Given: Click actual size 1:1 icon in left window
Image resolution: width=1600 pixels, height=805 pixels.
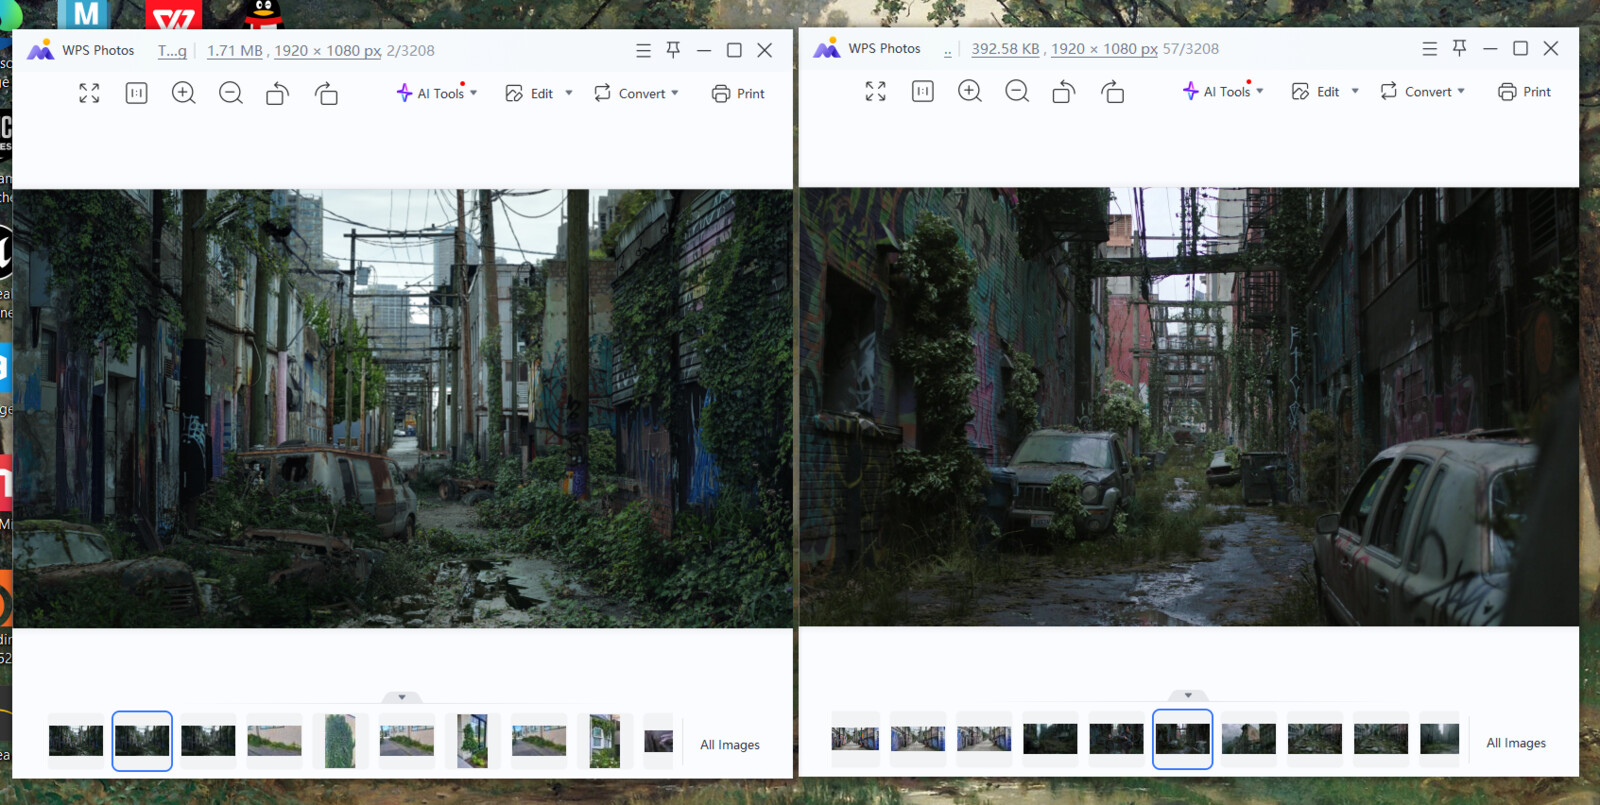Looking at the screenshot, I should (136, 93).
